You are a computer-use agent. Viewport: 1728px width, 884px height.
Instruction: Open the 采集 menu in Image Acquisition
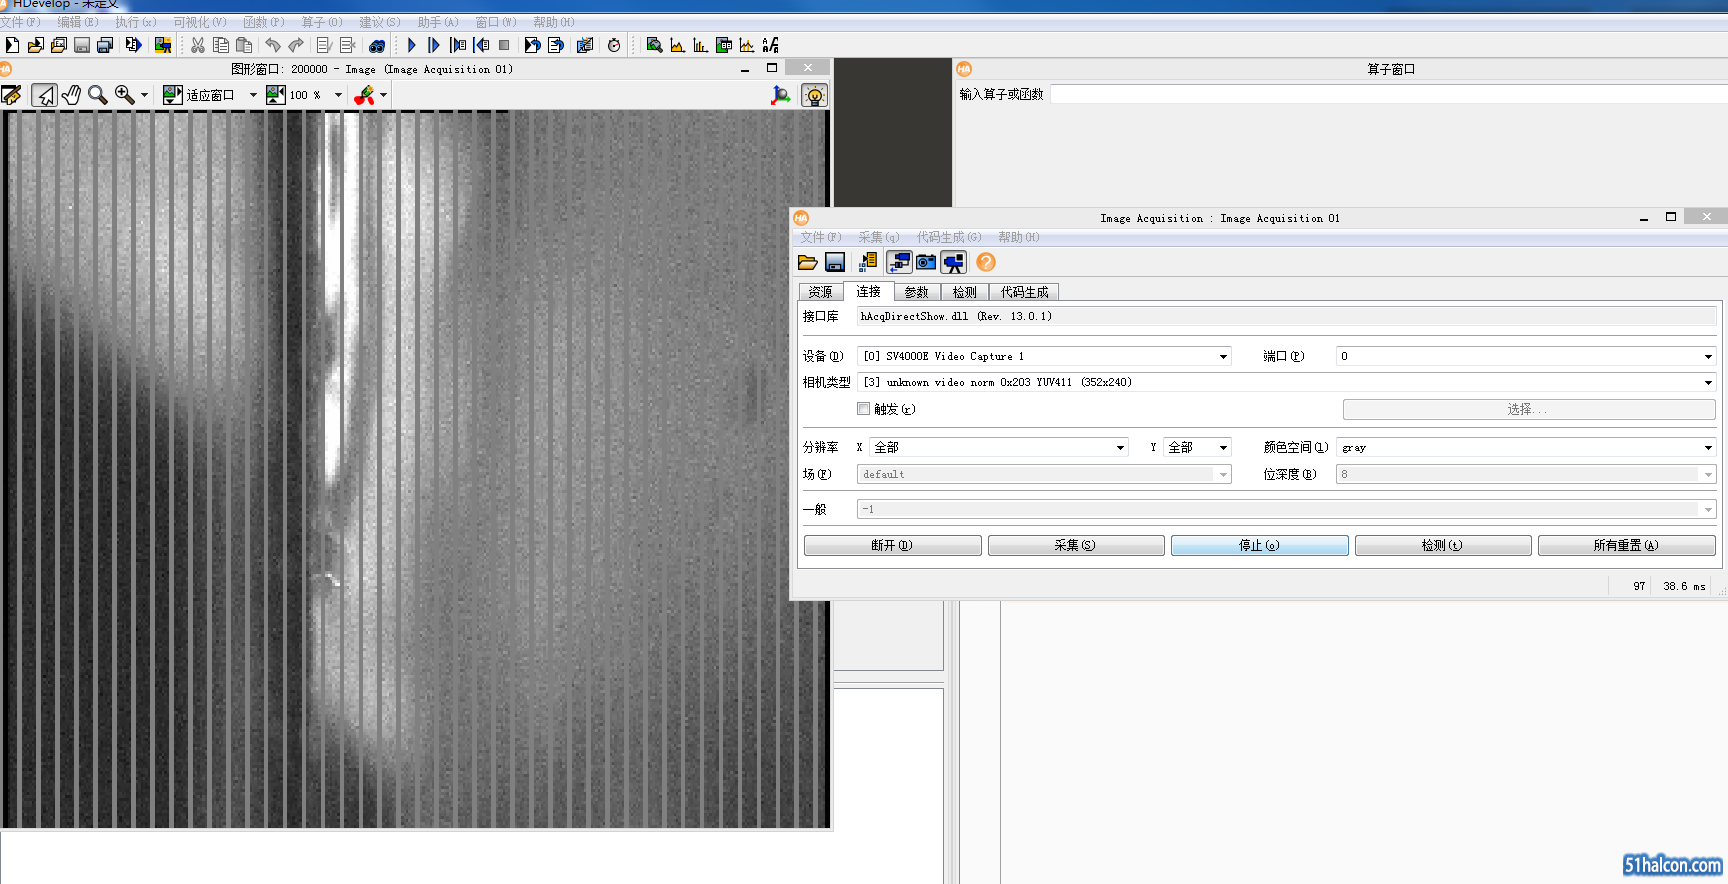(x=878, y=237)
